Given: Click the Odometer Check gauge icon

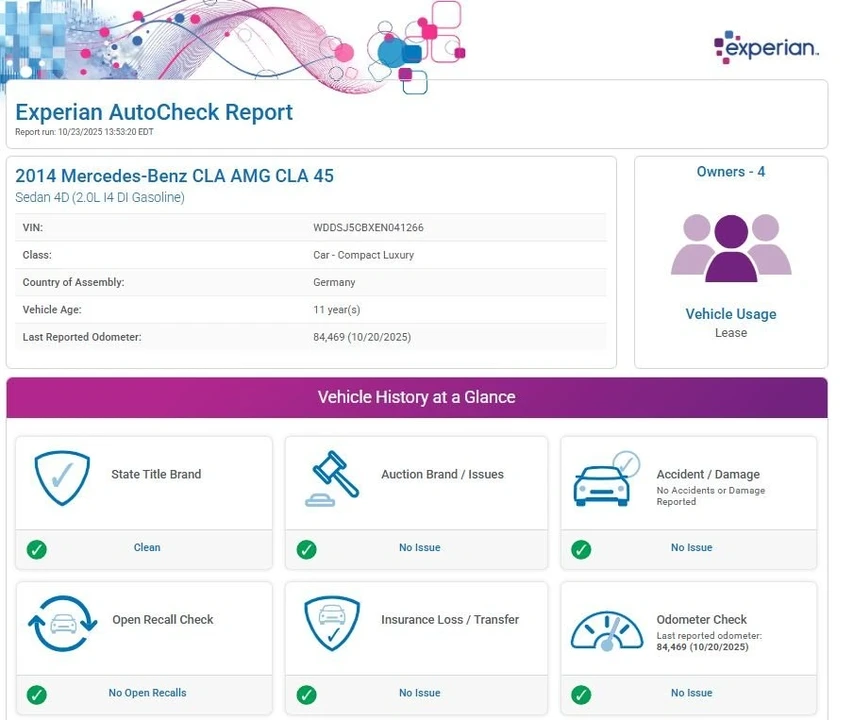Looking at the screenshot, I should tap(607, 631).
